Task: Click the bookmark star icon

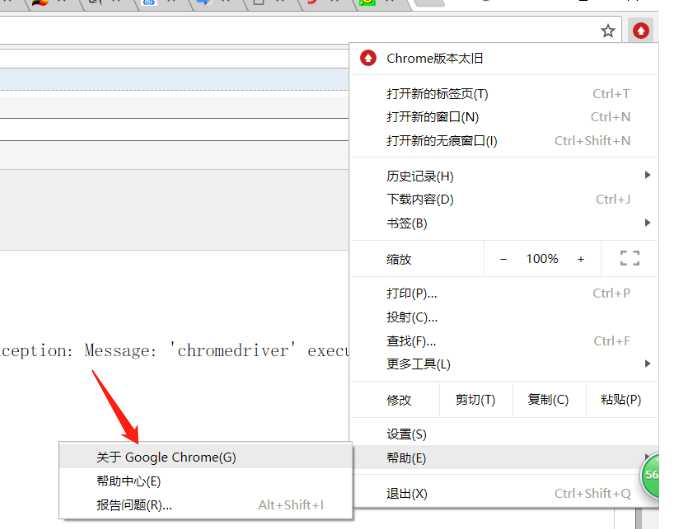Action: click(607, 31)
